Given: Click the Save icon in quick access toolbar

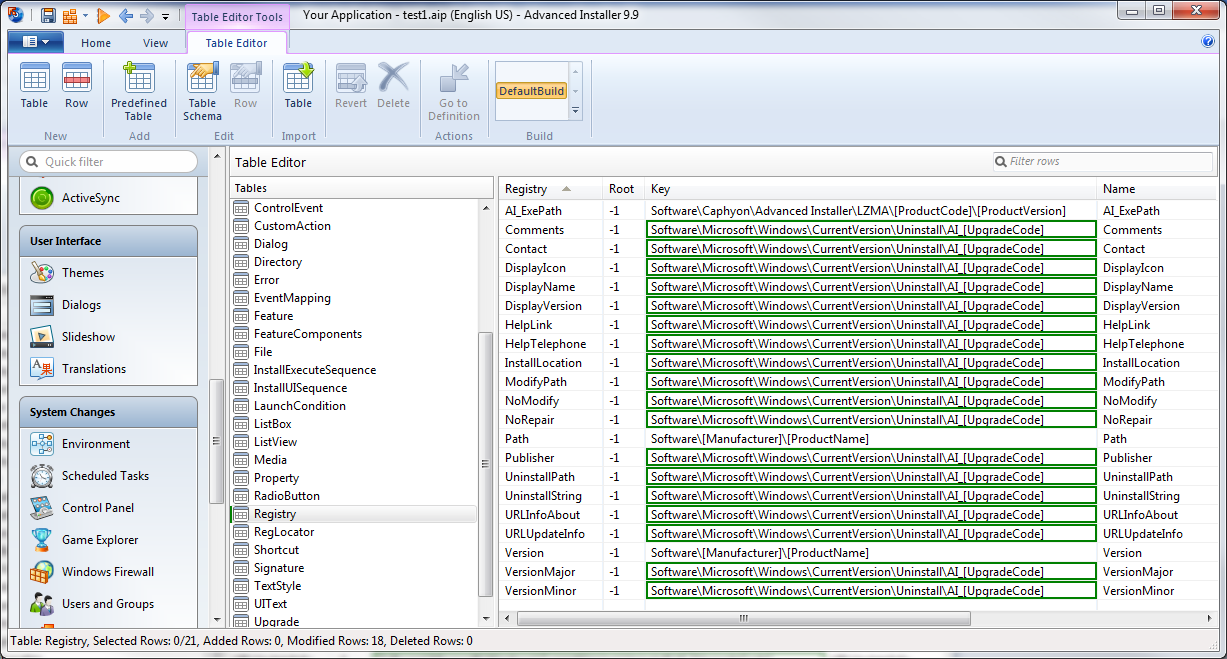Looking at the screenshot, I should 48,16.
